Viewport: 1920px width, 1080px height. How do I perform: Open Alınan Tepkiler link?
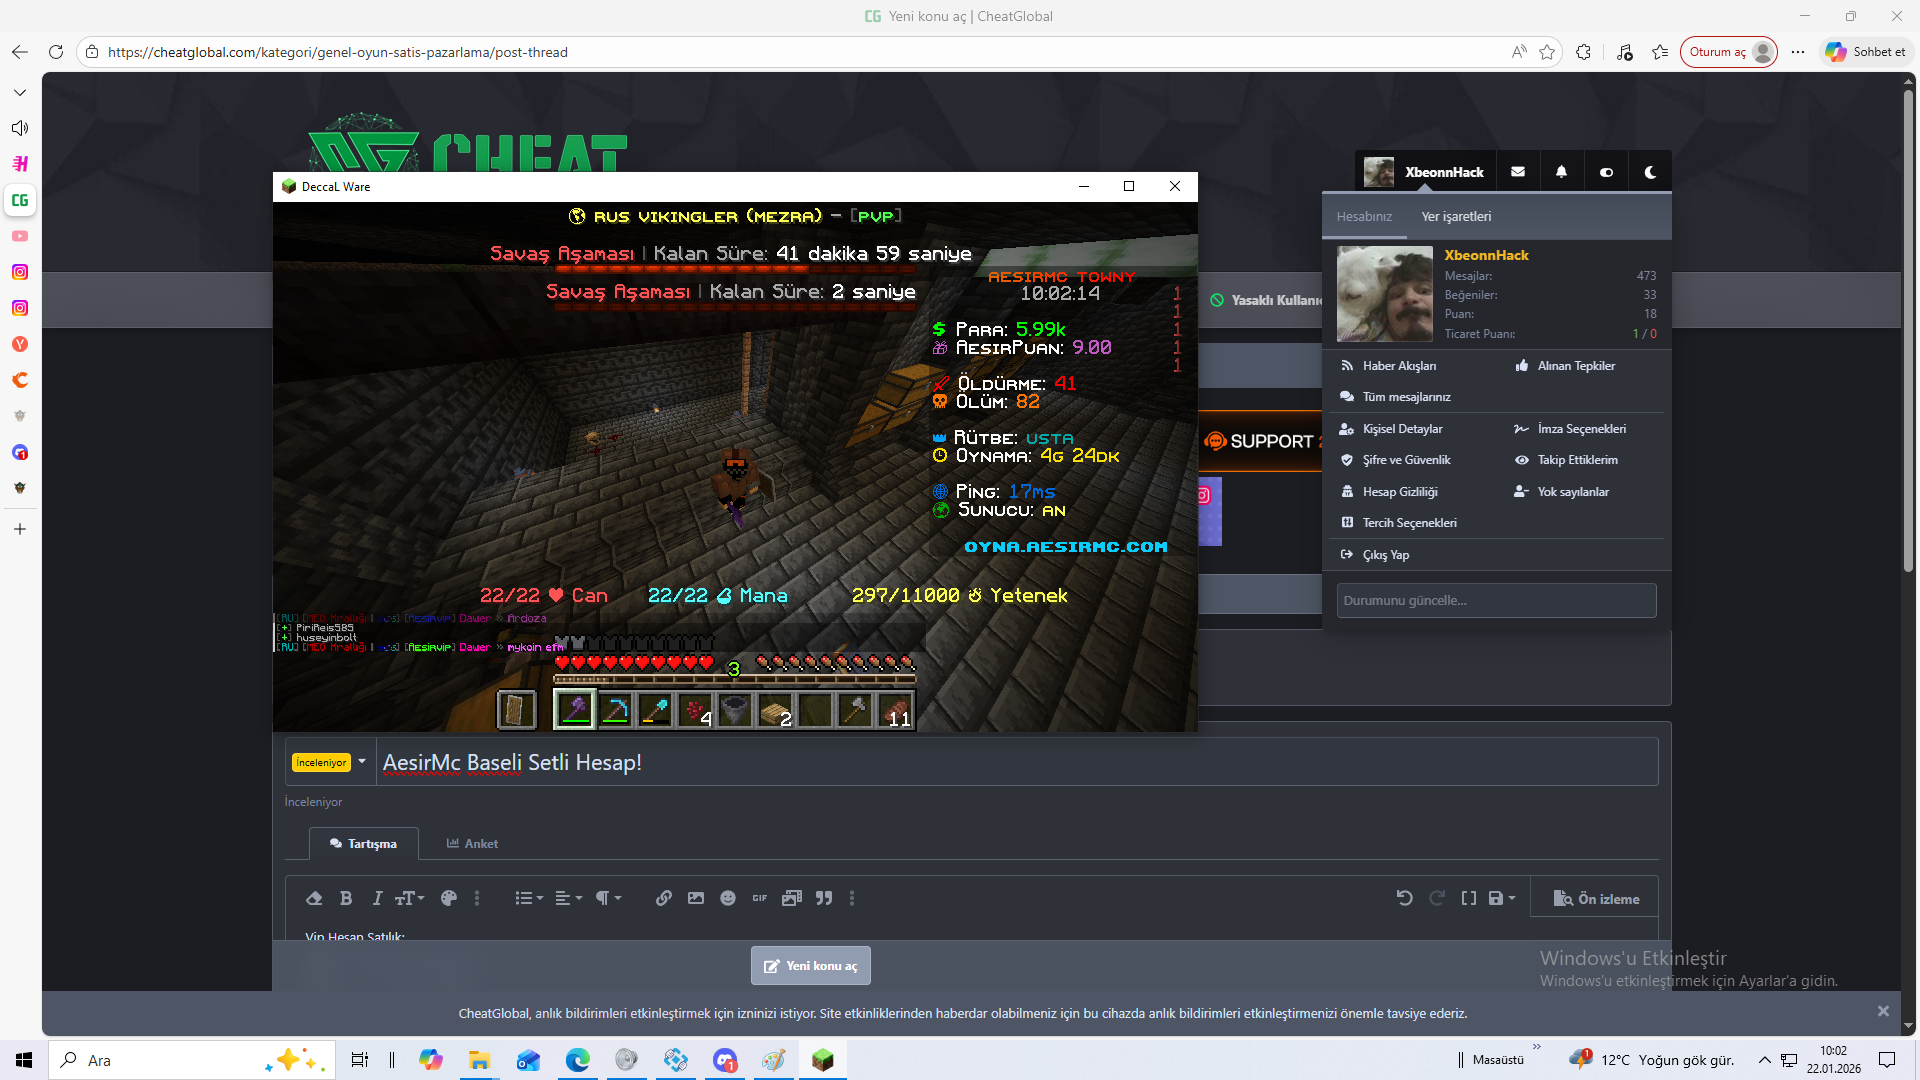[x=1576, y=366]
